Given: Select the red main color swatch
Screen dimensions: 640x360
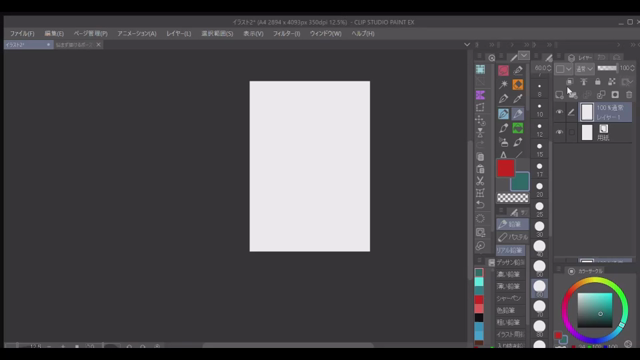Looking at the screenshot, I should coord(505,168).
